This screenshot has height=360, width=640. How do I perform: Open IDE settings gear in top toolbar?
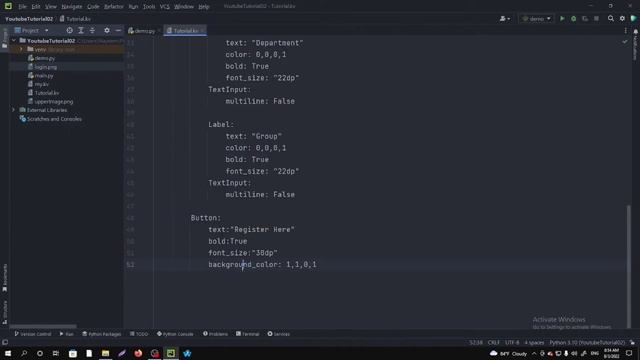[622, 18]
